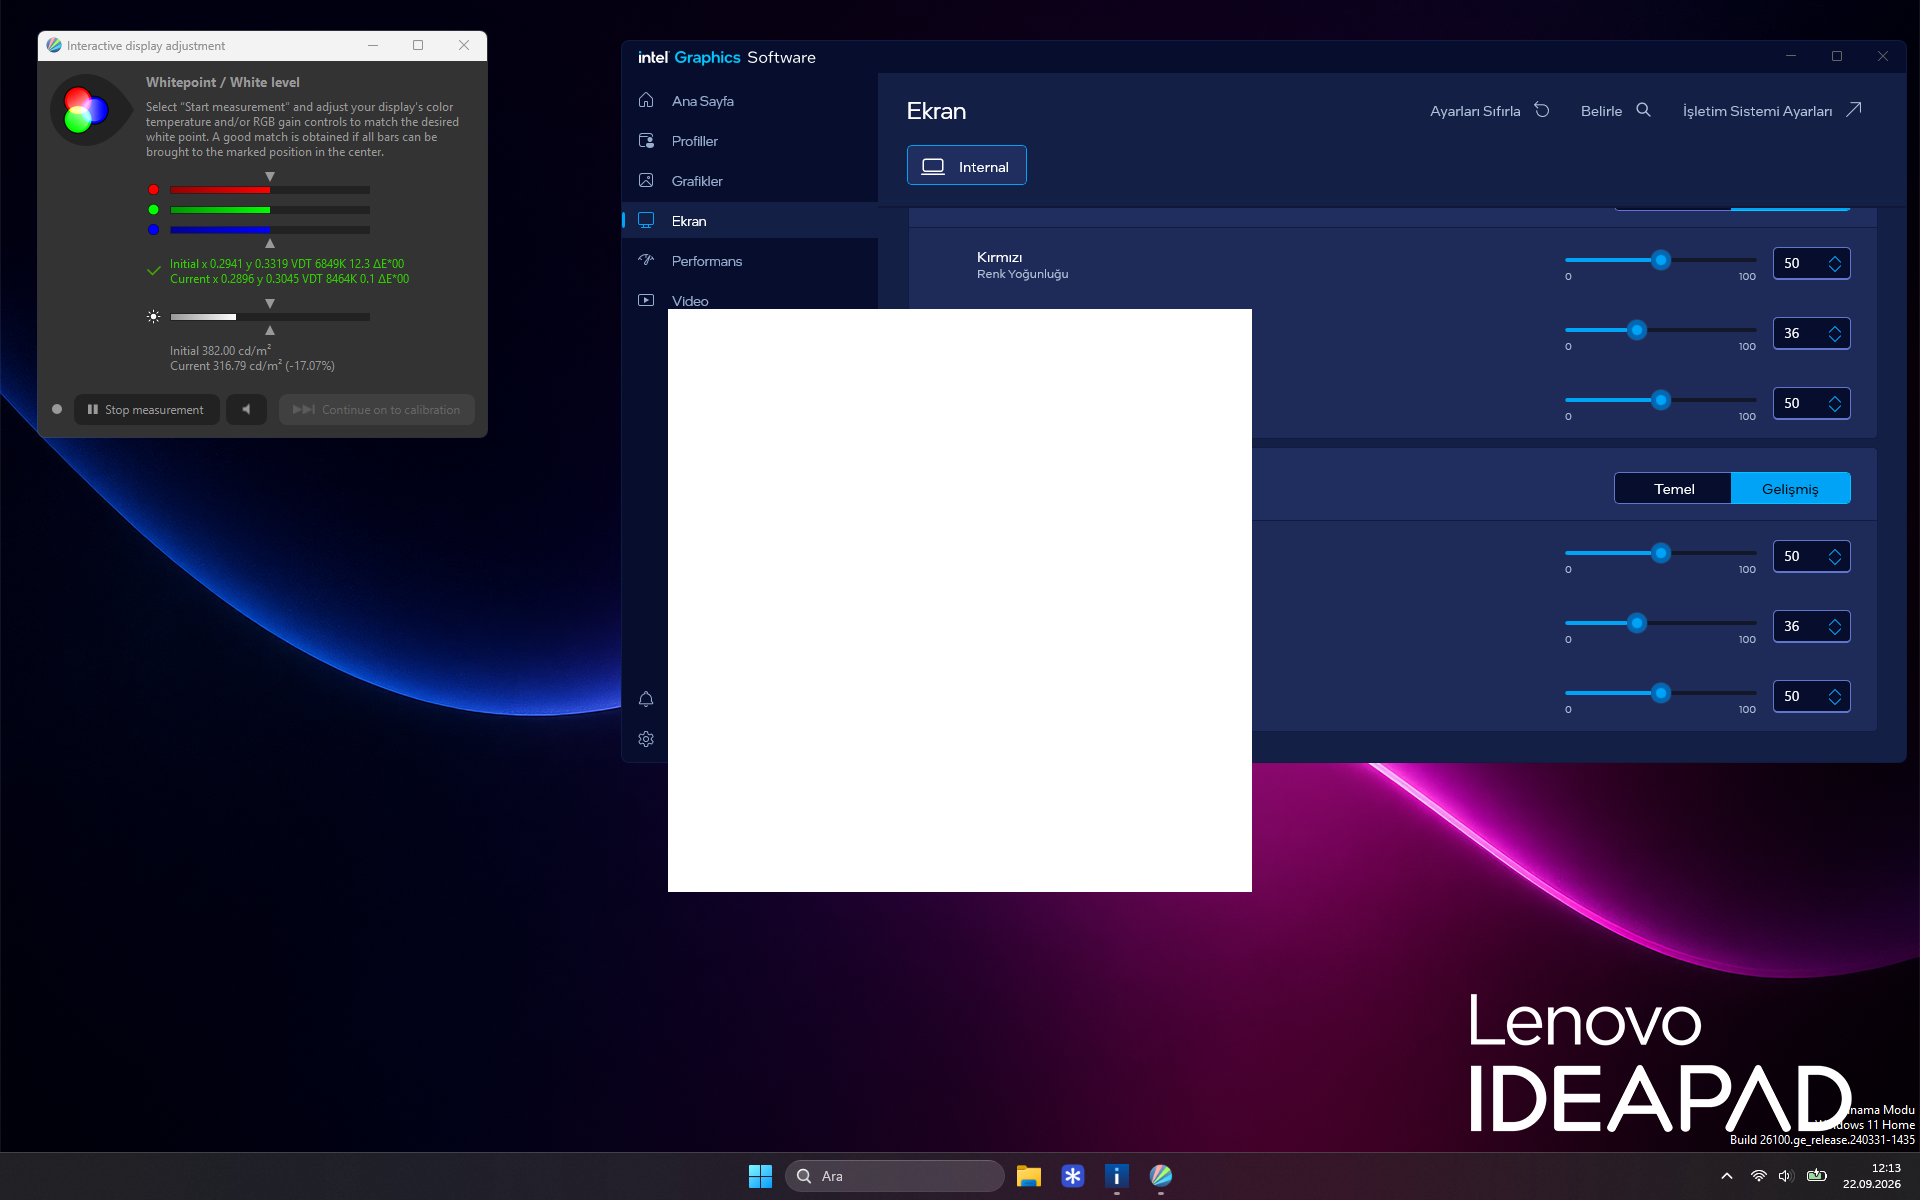Image resolution: width=1920 pixels, height=1200 pixels.
Task: Click Stop measurement in display adjustment window
Action: (146, 410)
